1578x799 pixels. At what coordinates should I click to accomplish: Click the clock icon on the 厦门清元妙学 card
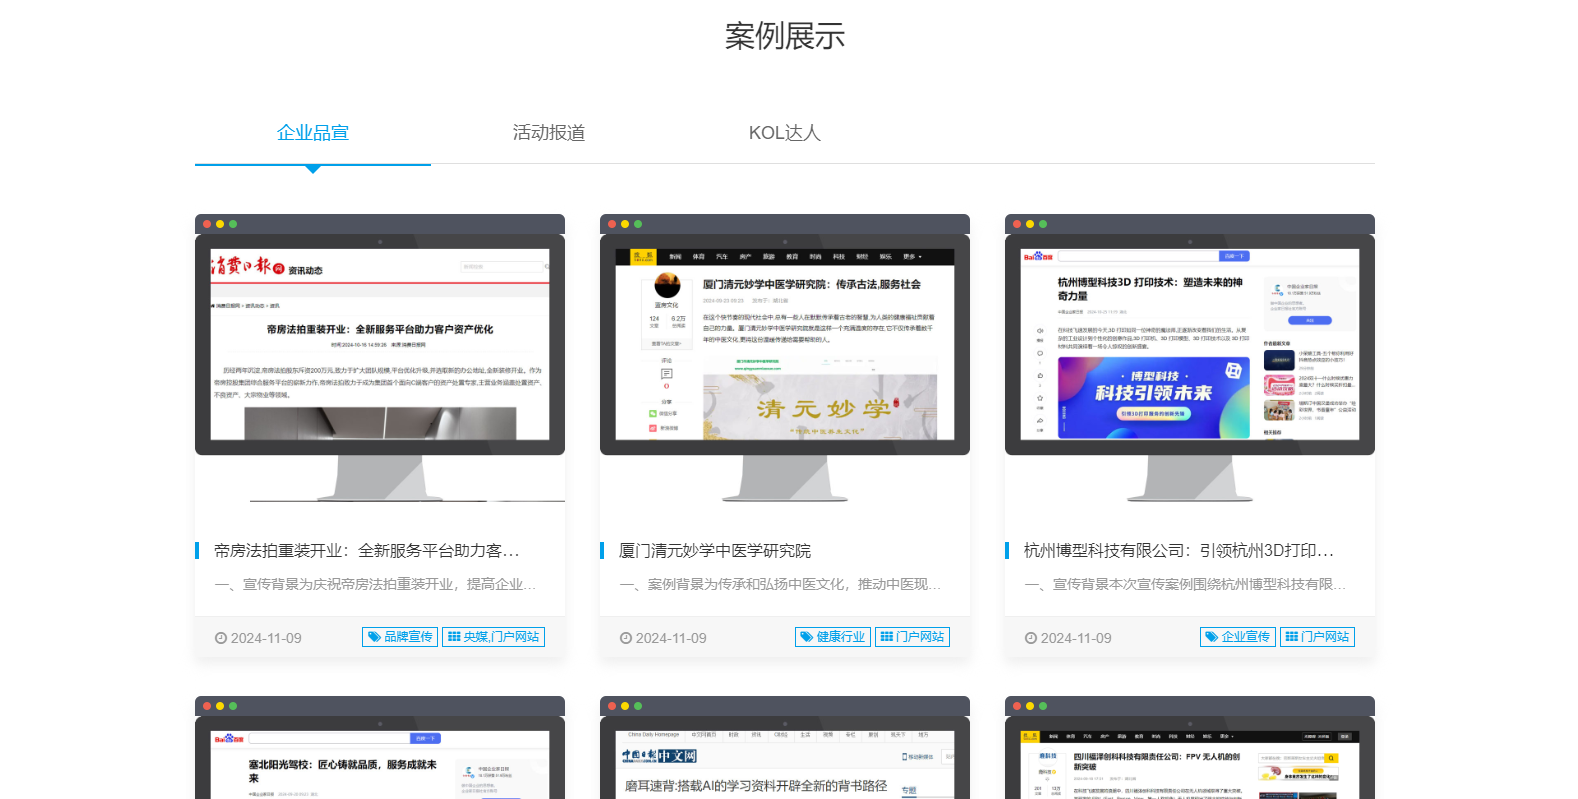(x=626, y=638)
